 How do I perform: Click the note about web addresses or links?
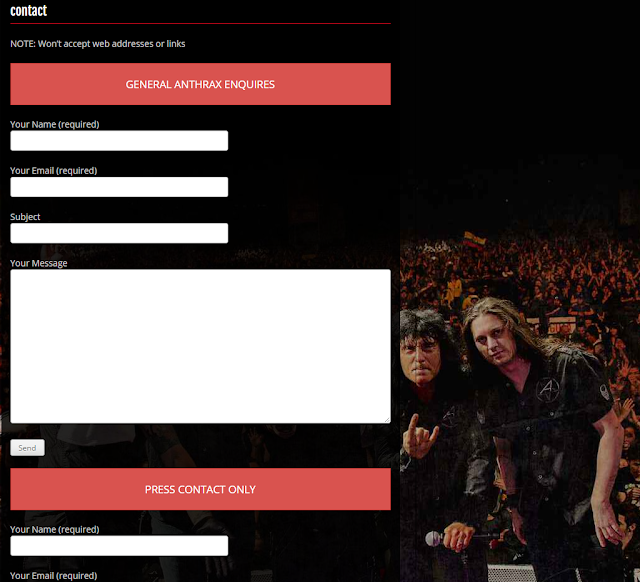[x=98, y=44]
